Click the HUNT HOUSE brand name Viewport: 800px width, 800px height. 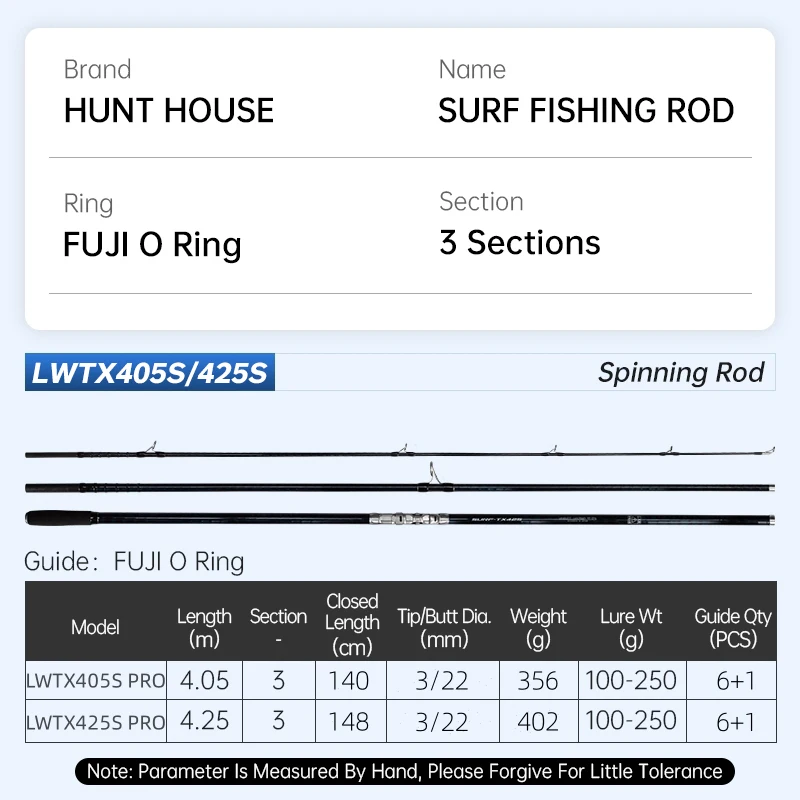click(x=169, y=110)
